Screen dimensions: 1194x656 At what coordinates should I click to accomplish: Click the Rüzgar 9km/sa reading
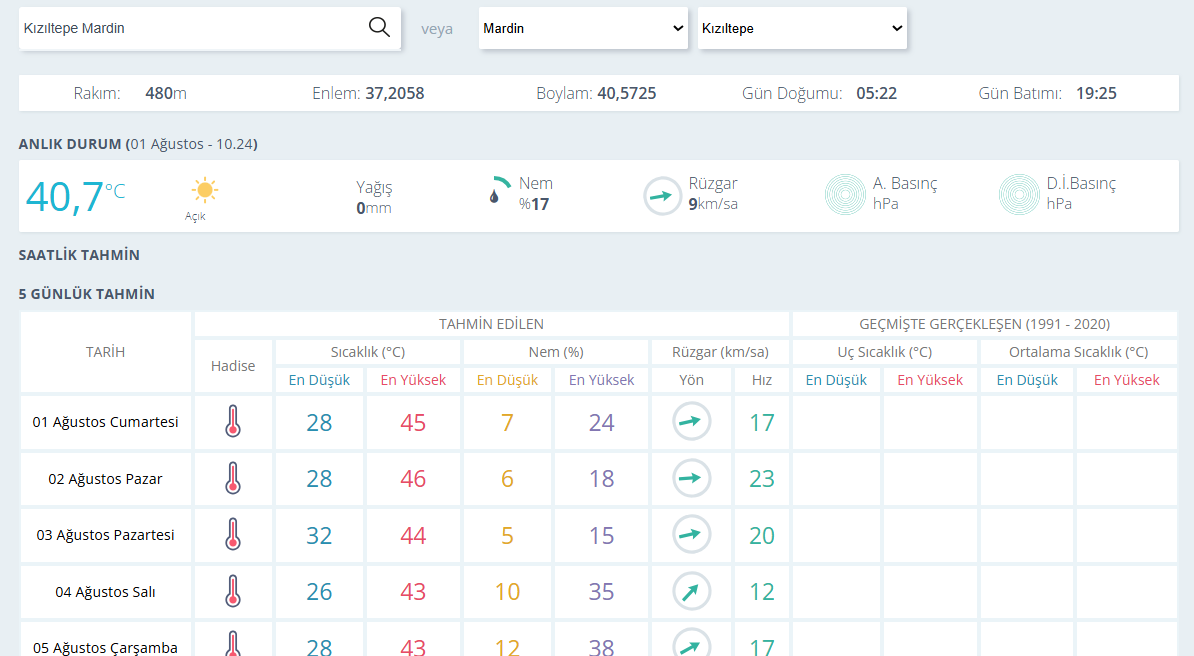click(x=713, y=194)
